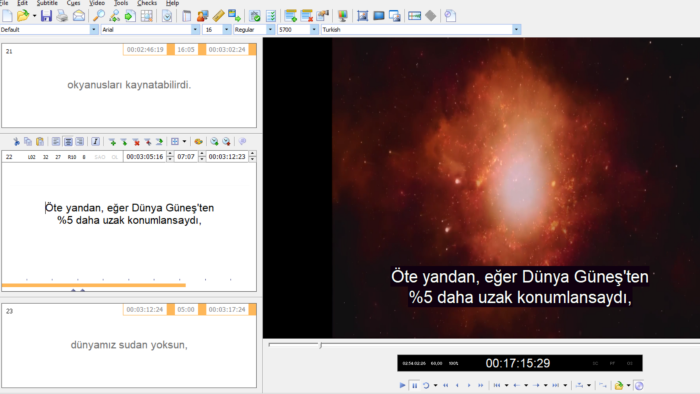Viewport: 700px width, 394px height.
Task: Create a new subtitle file
Action: click(8, 16)
